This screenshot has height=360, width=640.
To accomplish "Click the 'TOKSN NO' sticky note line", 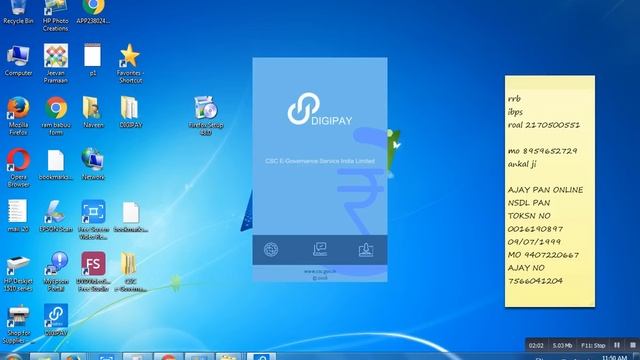I will pyautogui.click(x=529, y=216).
